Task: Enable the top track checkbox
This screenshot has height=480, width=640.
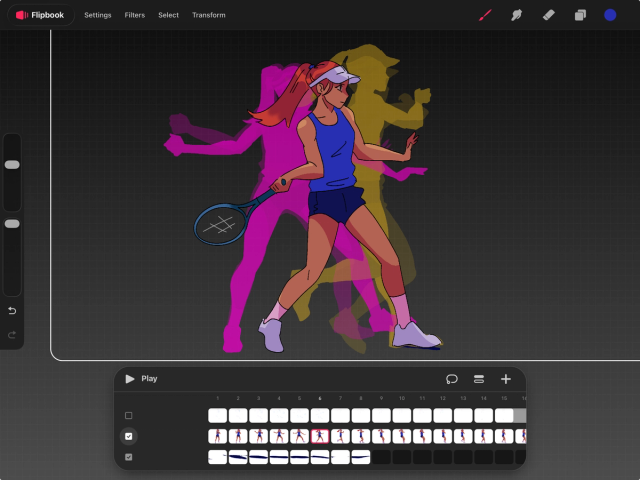Action: pos(128,415)
